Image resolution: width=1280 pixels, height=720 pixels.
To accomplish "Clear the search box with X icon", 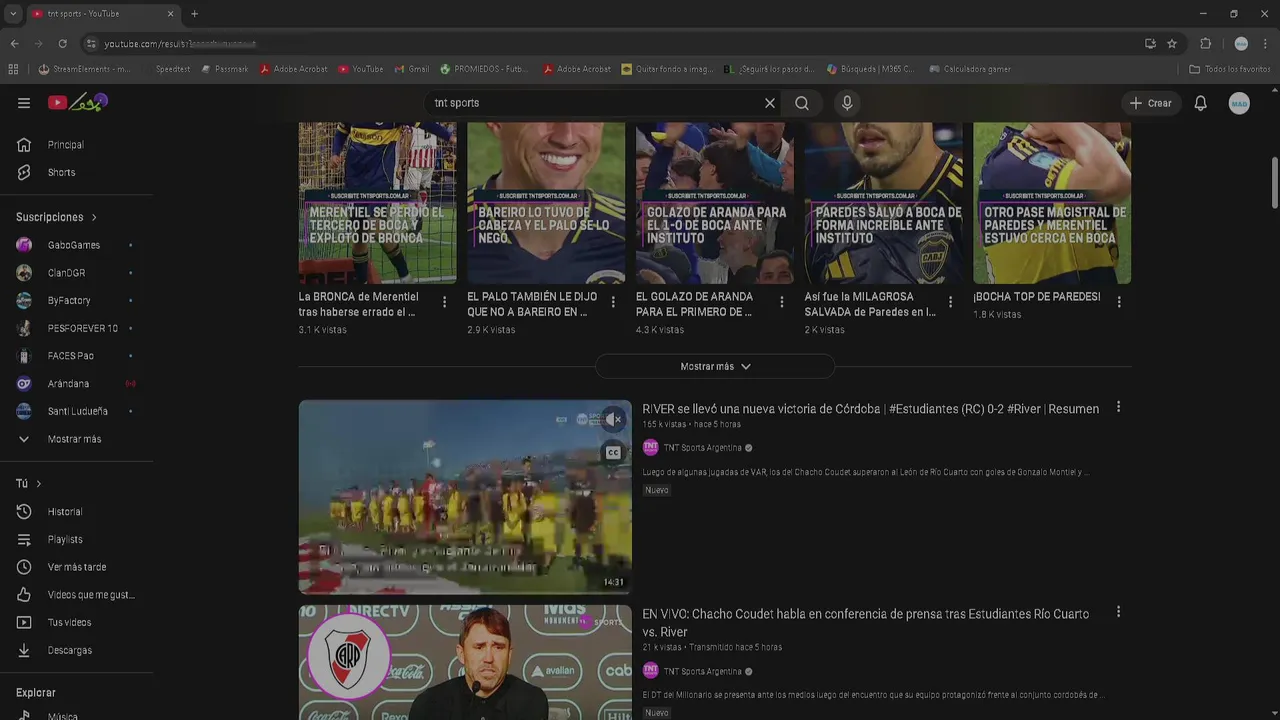I will [770, 103].
